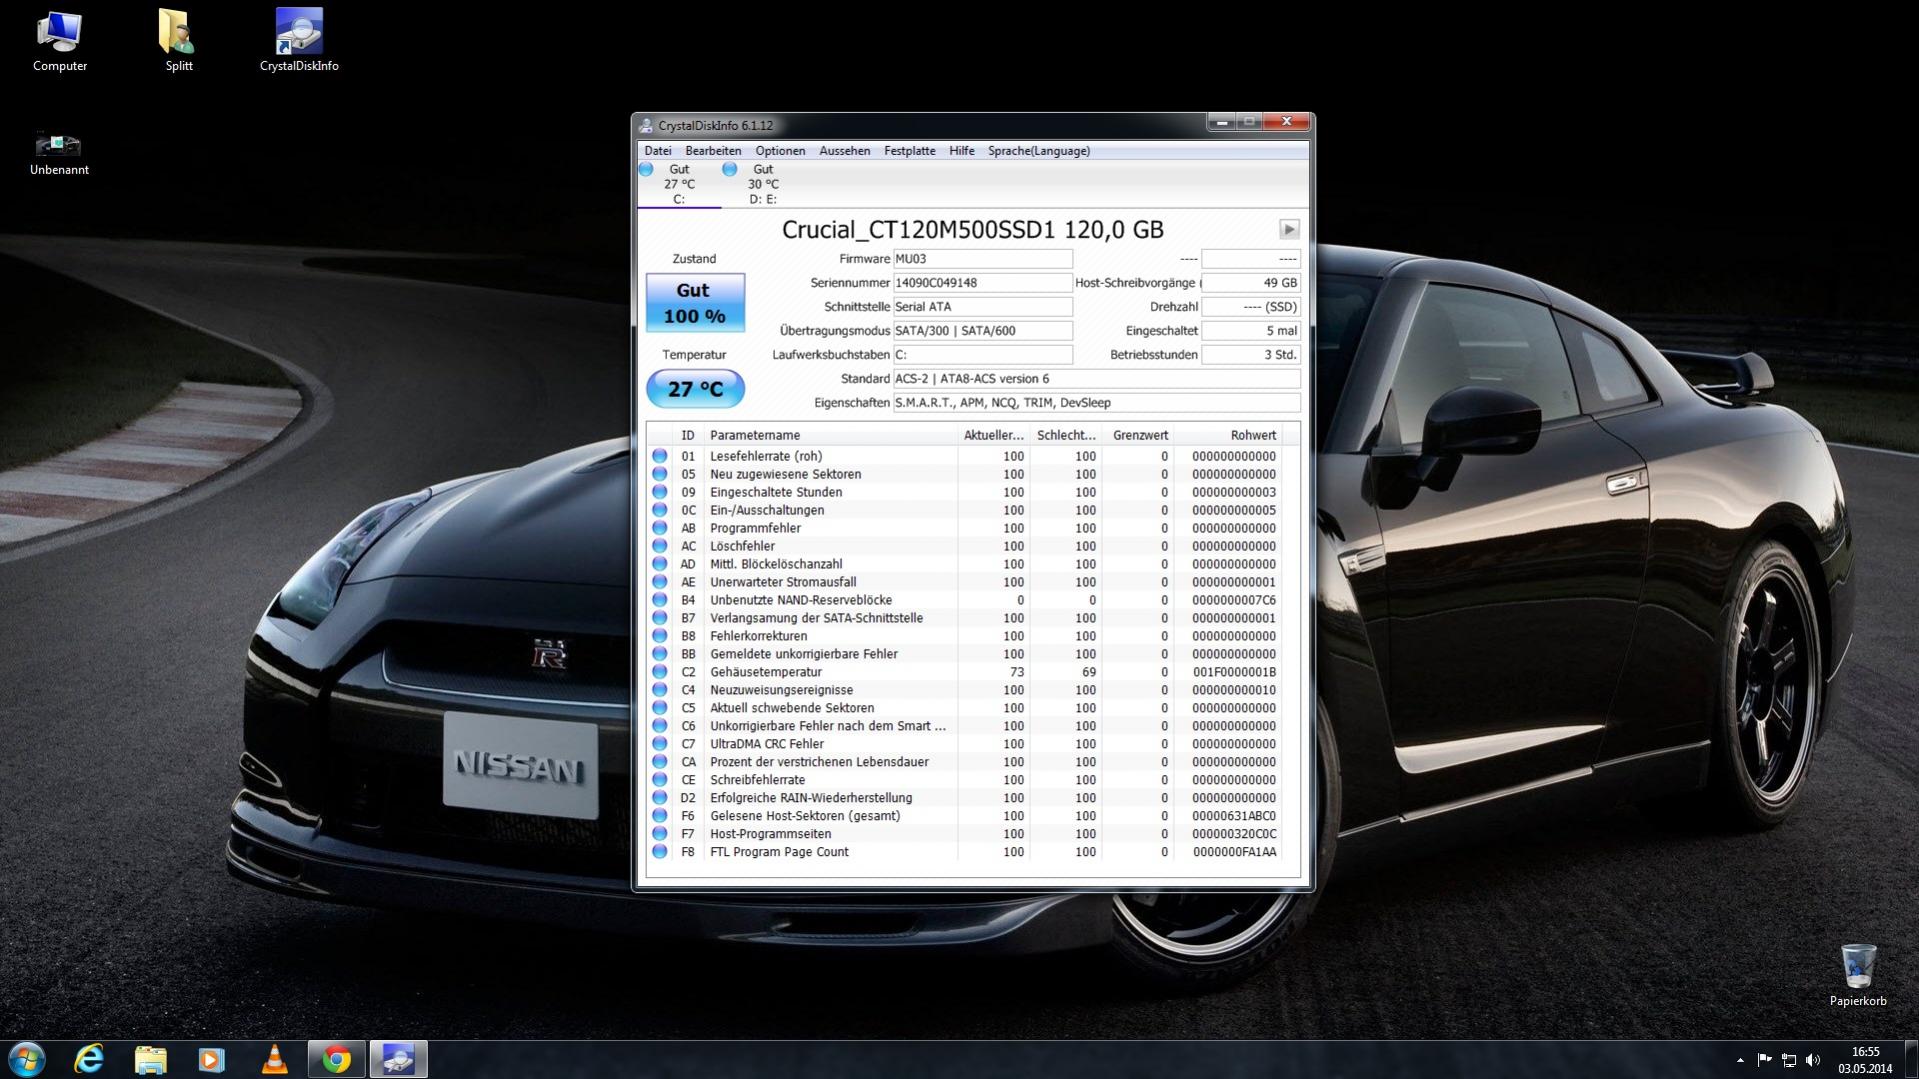Open the Hilfe menu
Image resolution: width=1919 pixels, height=1079 pixels.
[x=961, y=151]
